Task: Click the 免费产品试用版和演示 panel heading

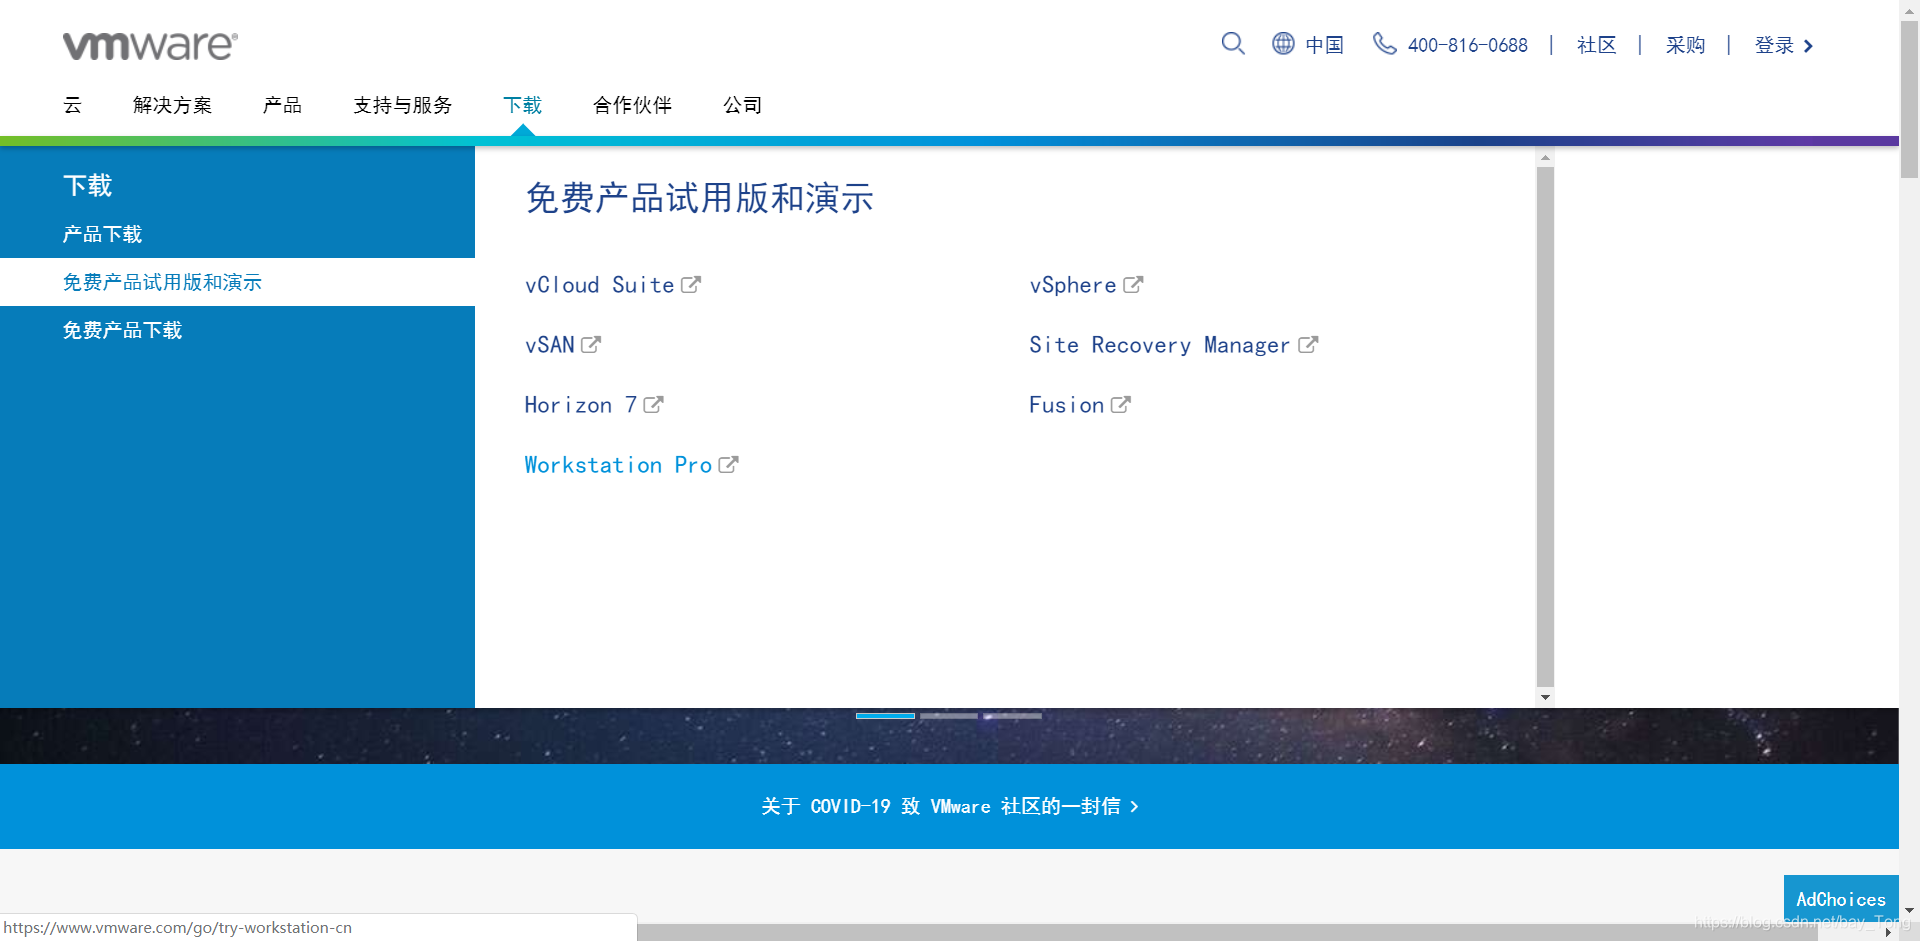Action: tap(699, 198)
